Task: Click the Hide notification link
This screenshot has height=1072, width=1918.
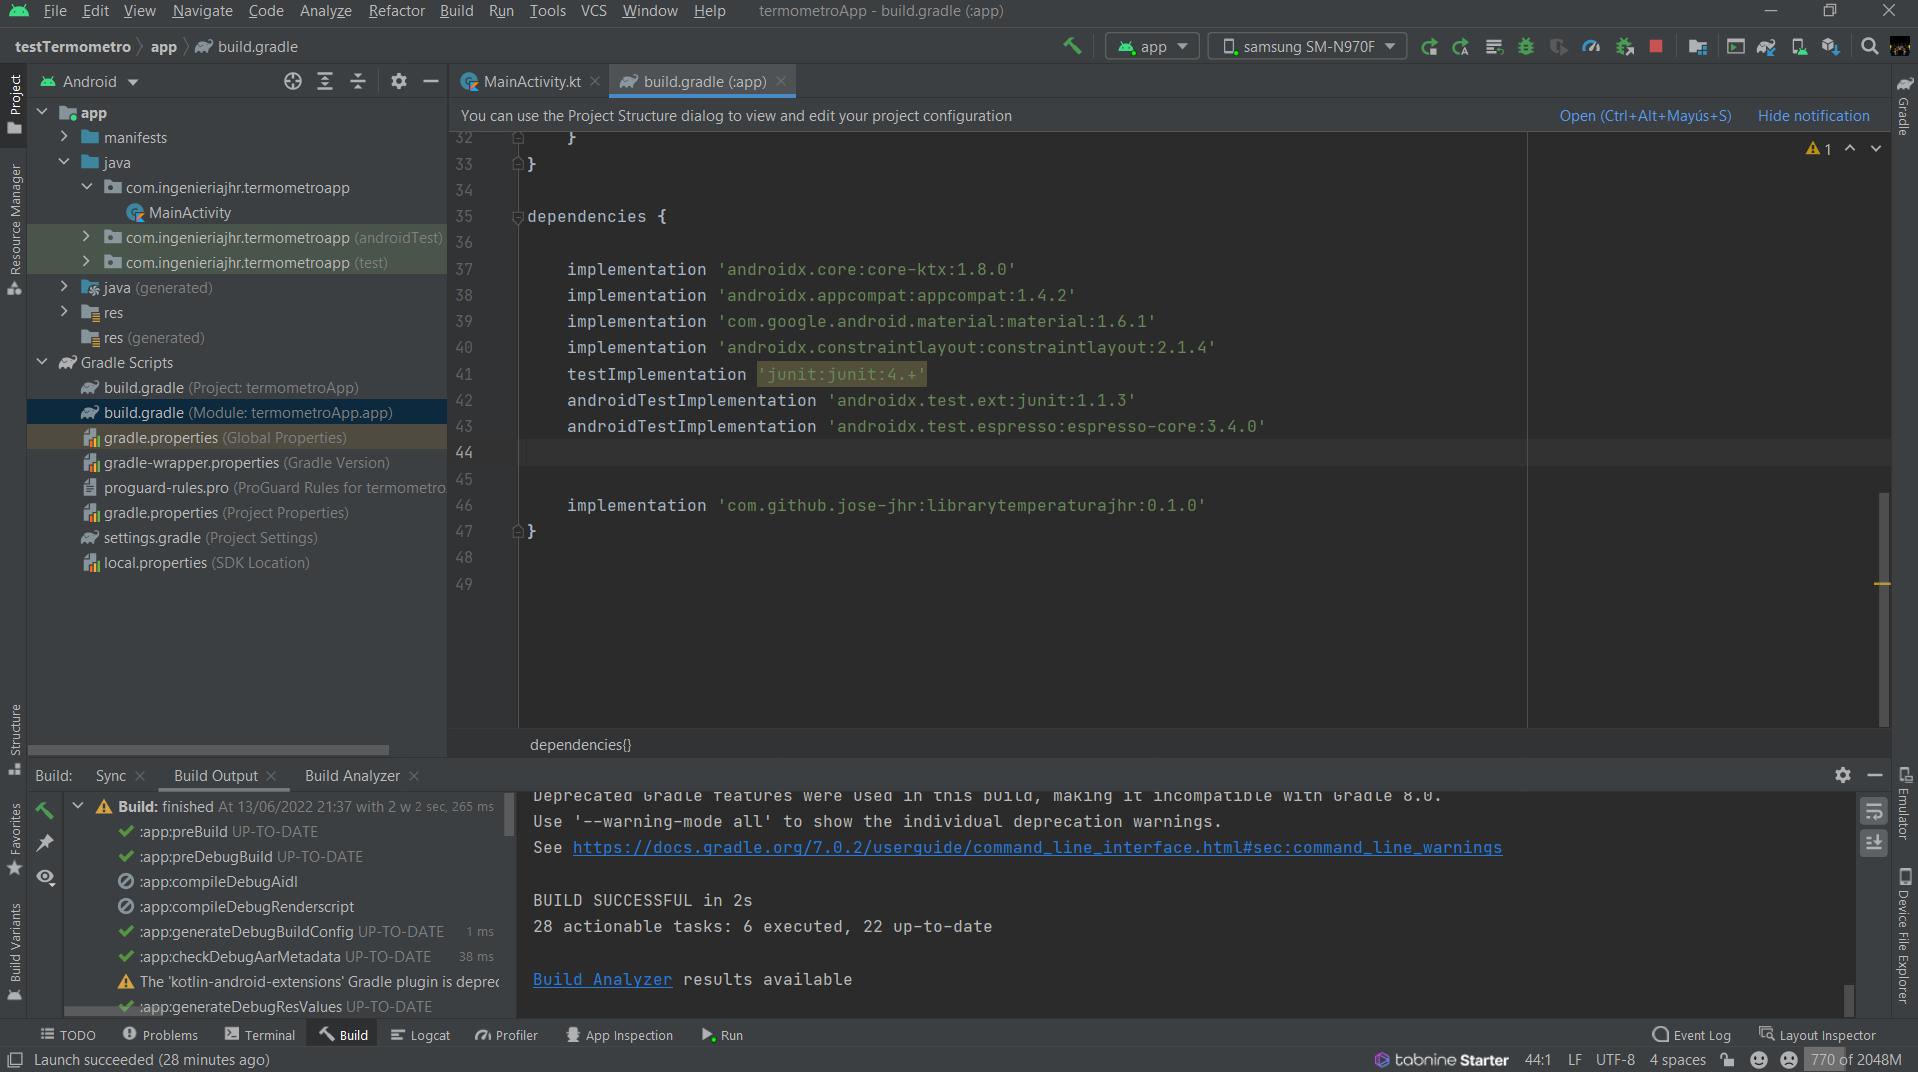Action: pos(1813,115)
